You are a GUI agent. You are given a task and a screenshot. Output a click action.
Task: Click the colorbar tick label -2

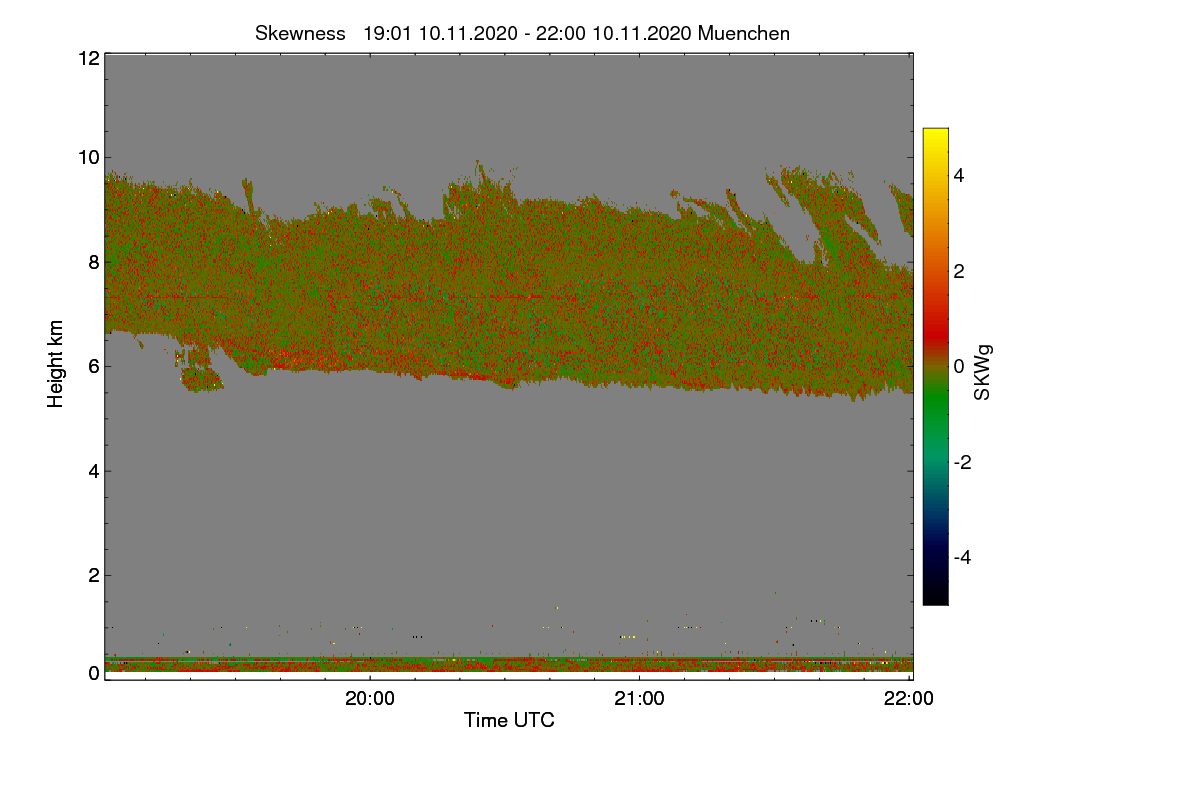(963, 462)
